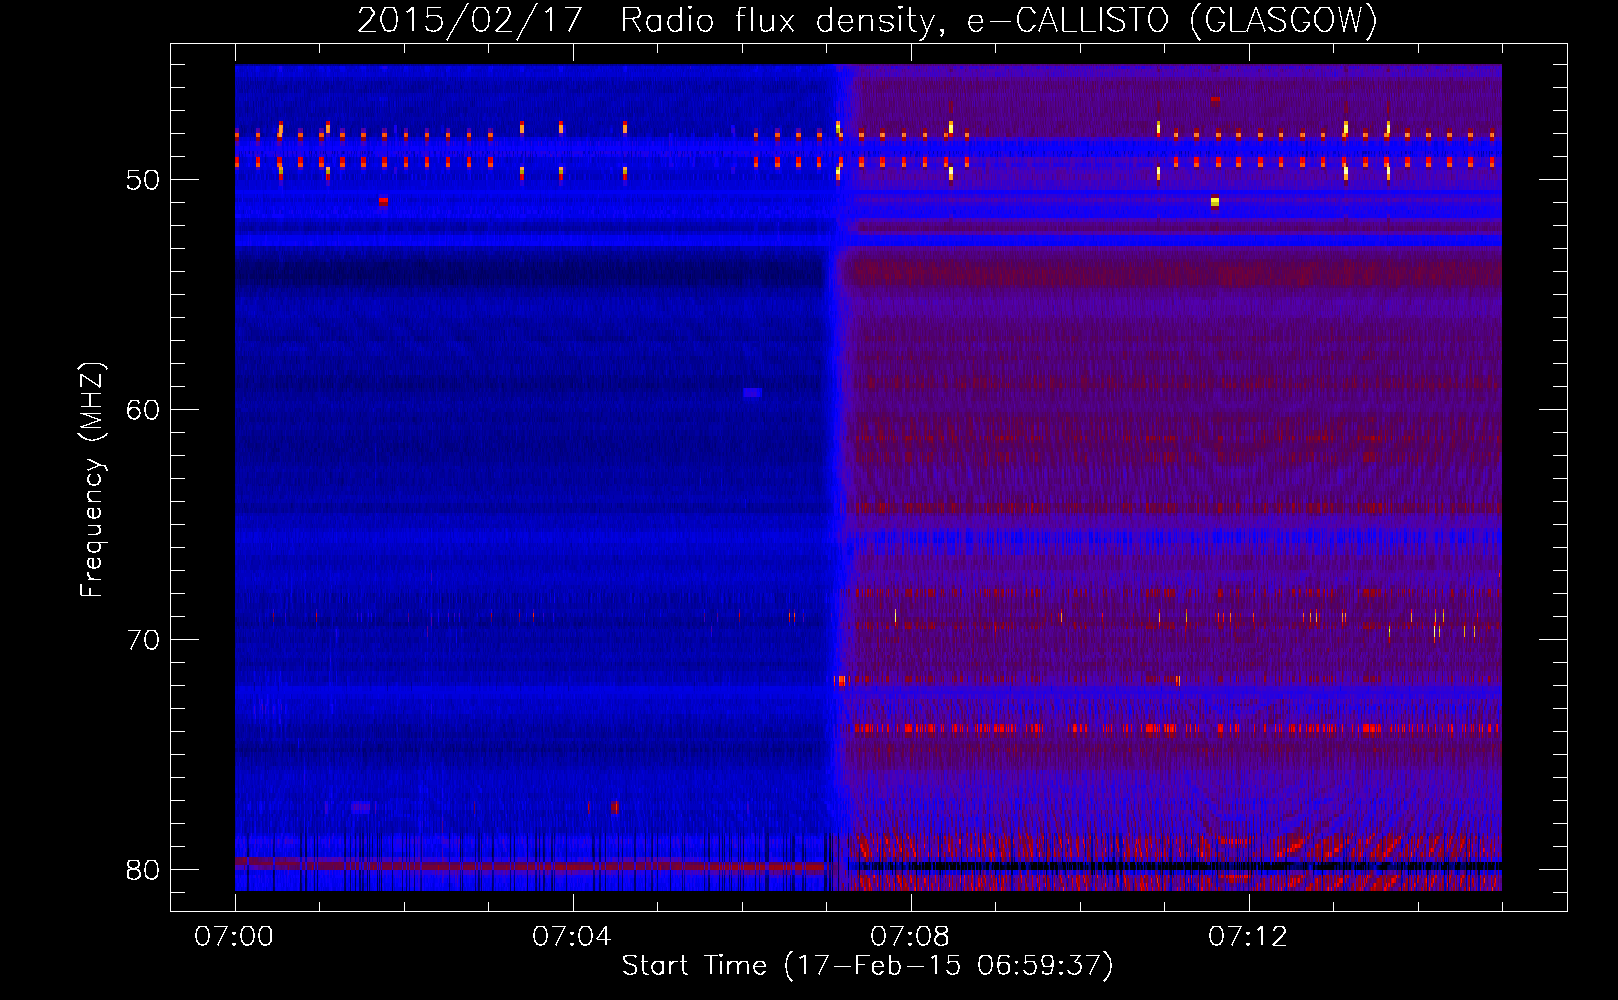Click the plot title '2015/02/17 Radio flux density, e-CALLISTO (GLASGOW)'

tap(867, 20)
